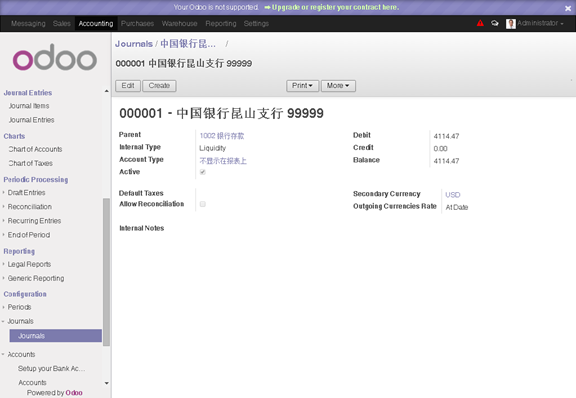Open Journal Entries sidebar item
Image resolution: width=576 pixels, height=398 pixels.
32,120
